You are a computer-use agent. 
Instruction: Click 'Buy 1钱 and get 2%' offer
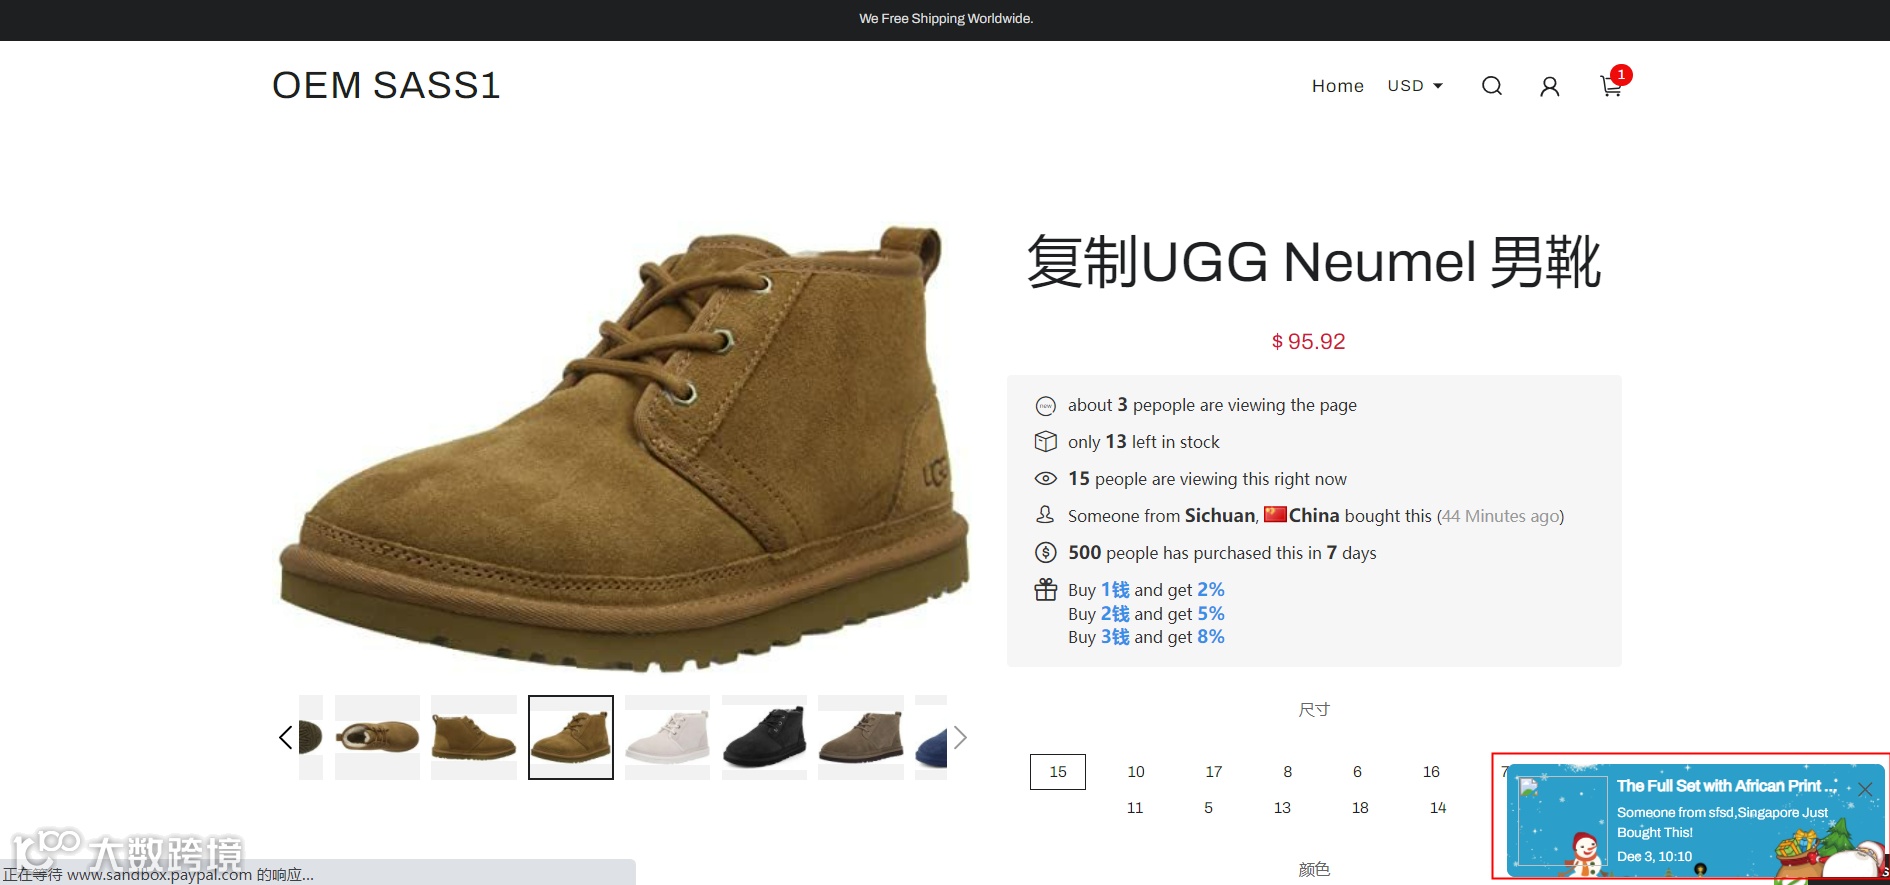coord(1146,590)
